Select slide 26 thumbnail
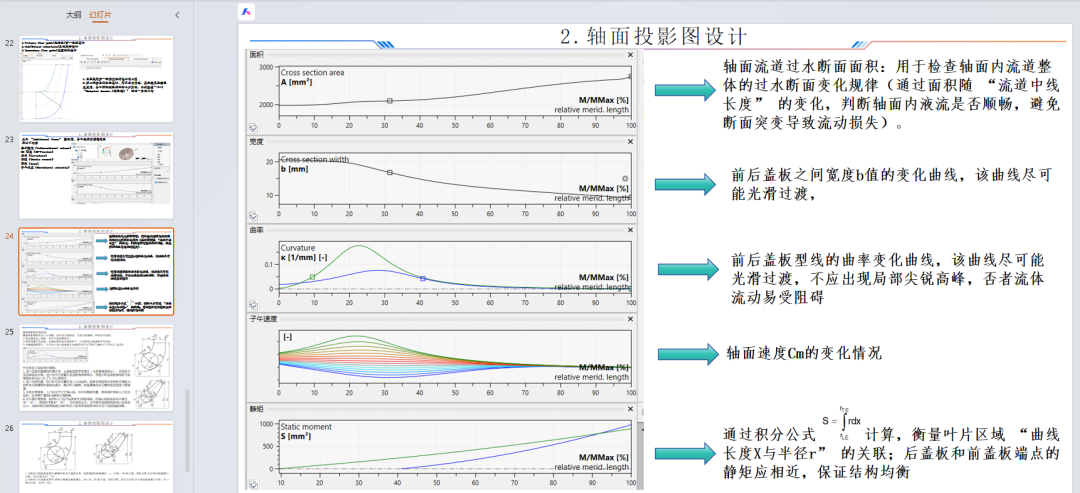 [96, 458]
